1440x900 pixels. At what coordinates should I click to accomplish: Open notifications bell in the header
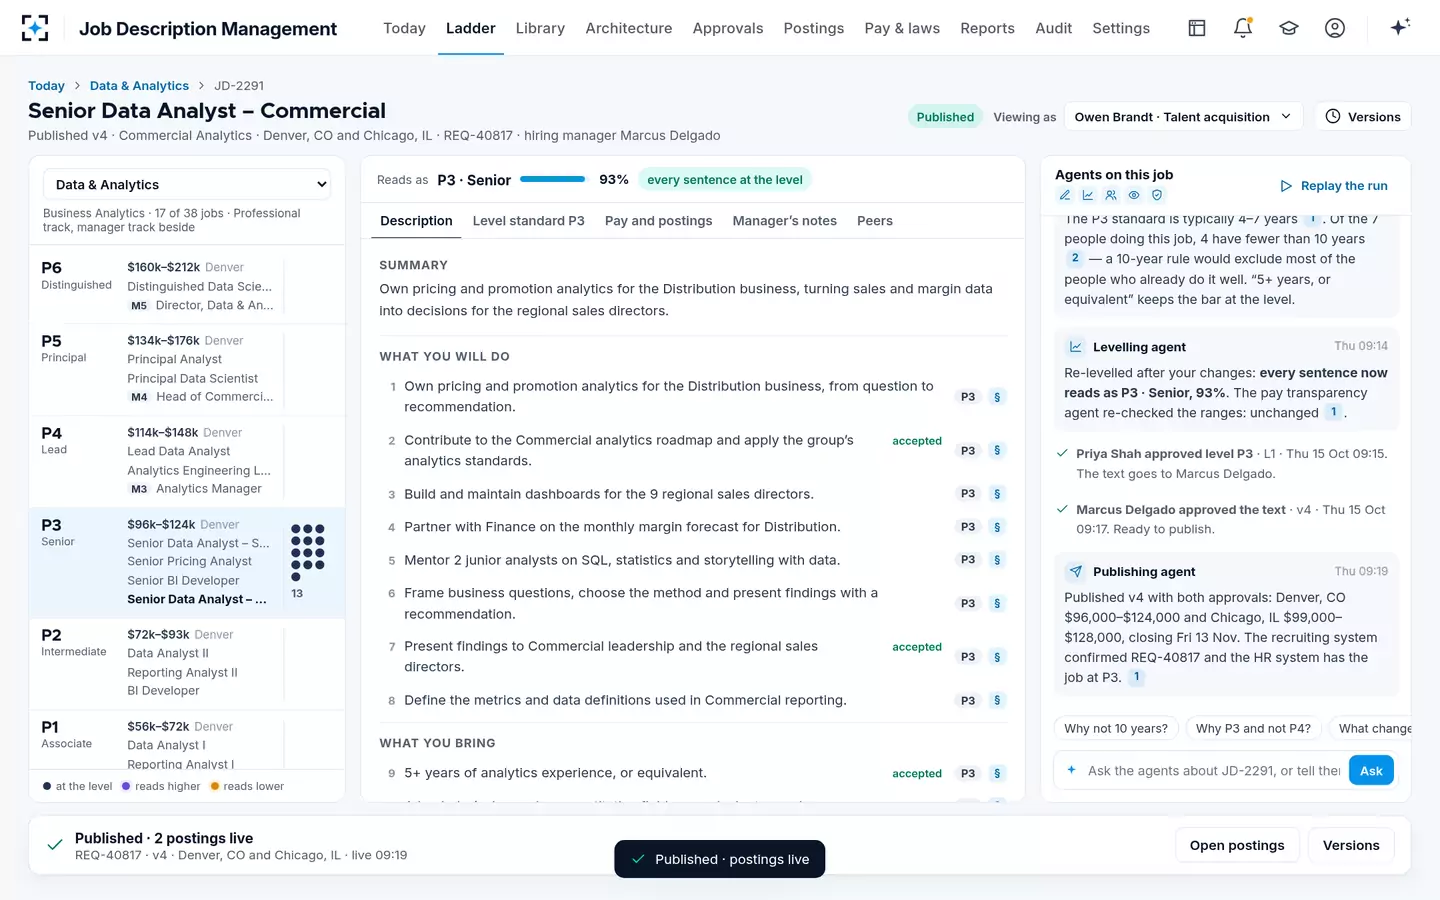click(1243, 28)
